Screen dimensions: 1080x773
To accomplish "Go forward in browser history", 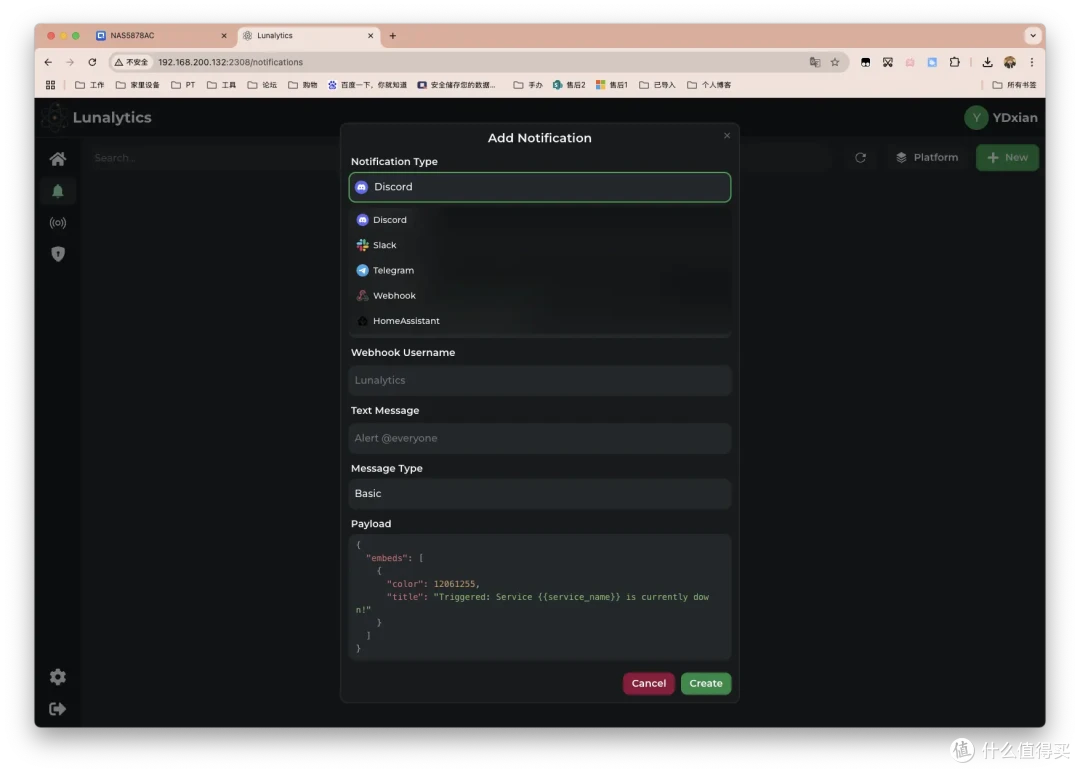I will [x=70, y=62].
